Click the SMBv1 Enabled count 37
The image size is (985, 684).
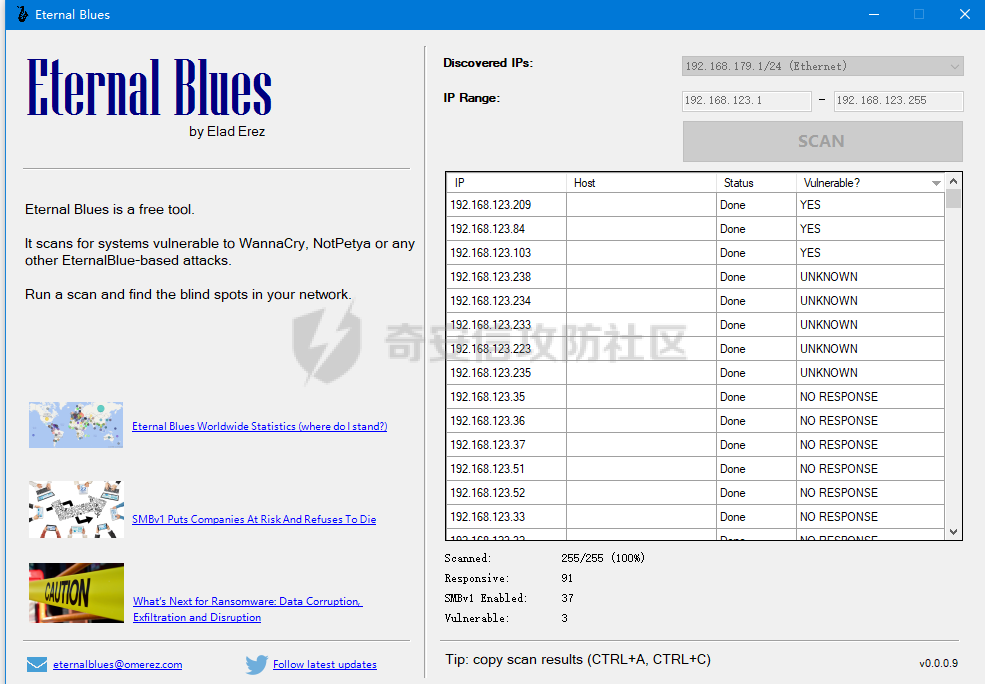point(567,598)
